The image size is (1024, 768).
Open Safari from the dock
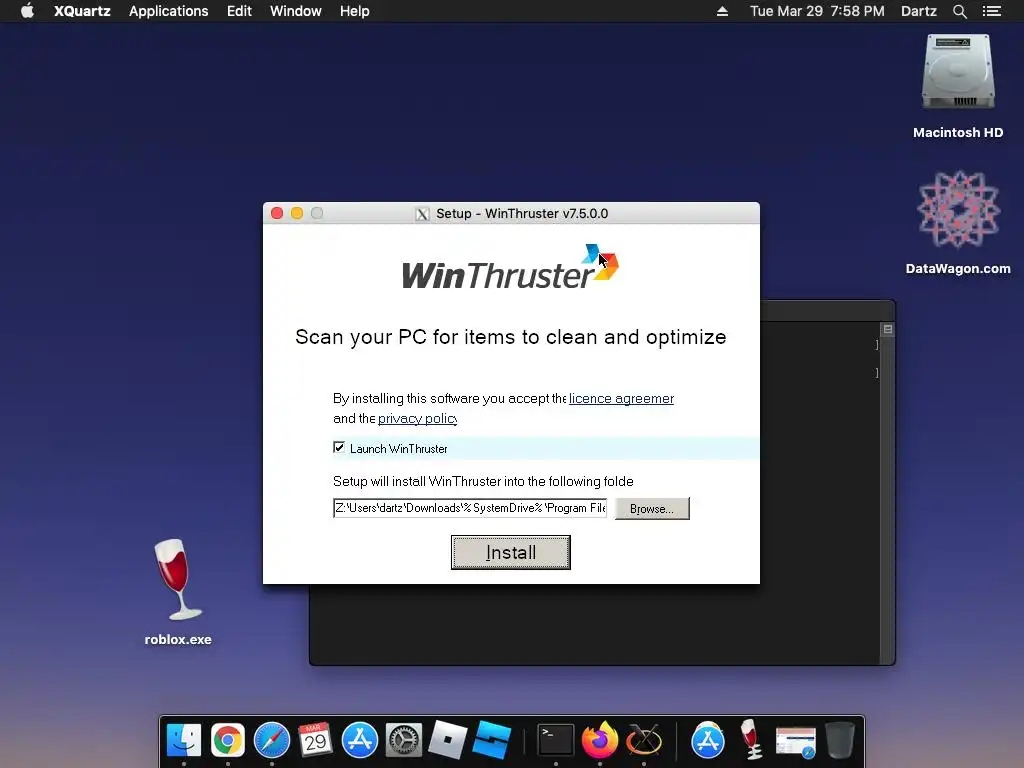272,740
